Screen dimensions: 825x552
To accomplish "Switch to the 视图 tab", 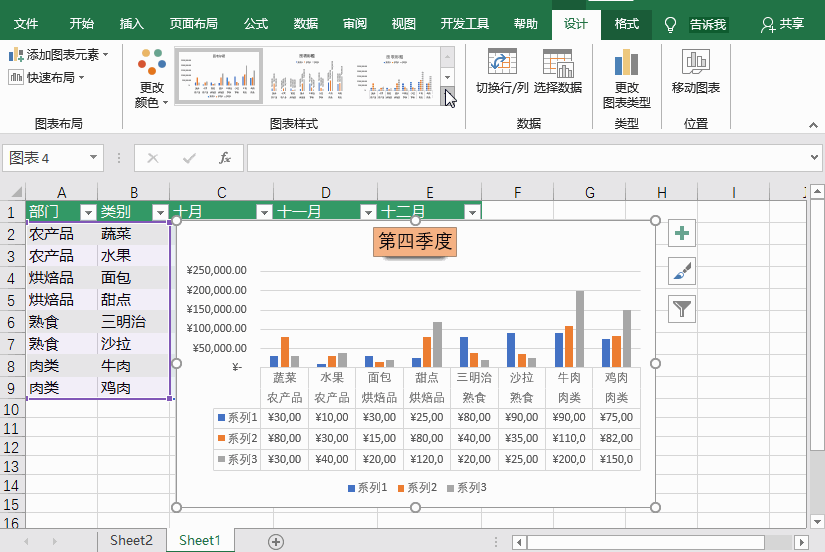I will tap(404, 24).
